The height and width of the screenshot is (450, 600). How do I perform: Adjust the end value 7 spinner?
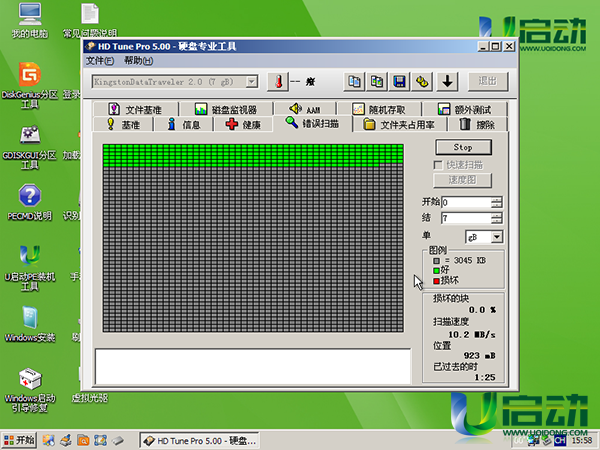tap(496, 218)
